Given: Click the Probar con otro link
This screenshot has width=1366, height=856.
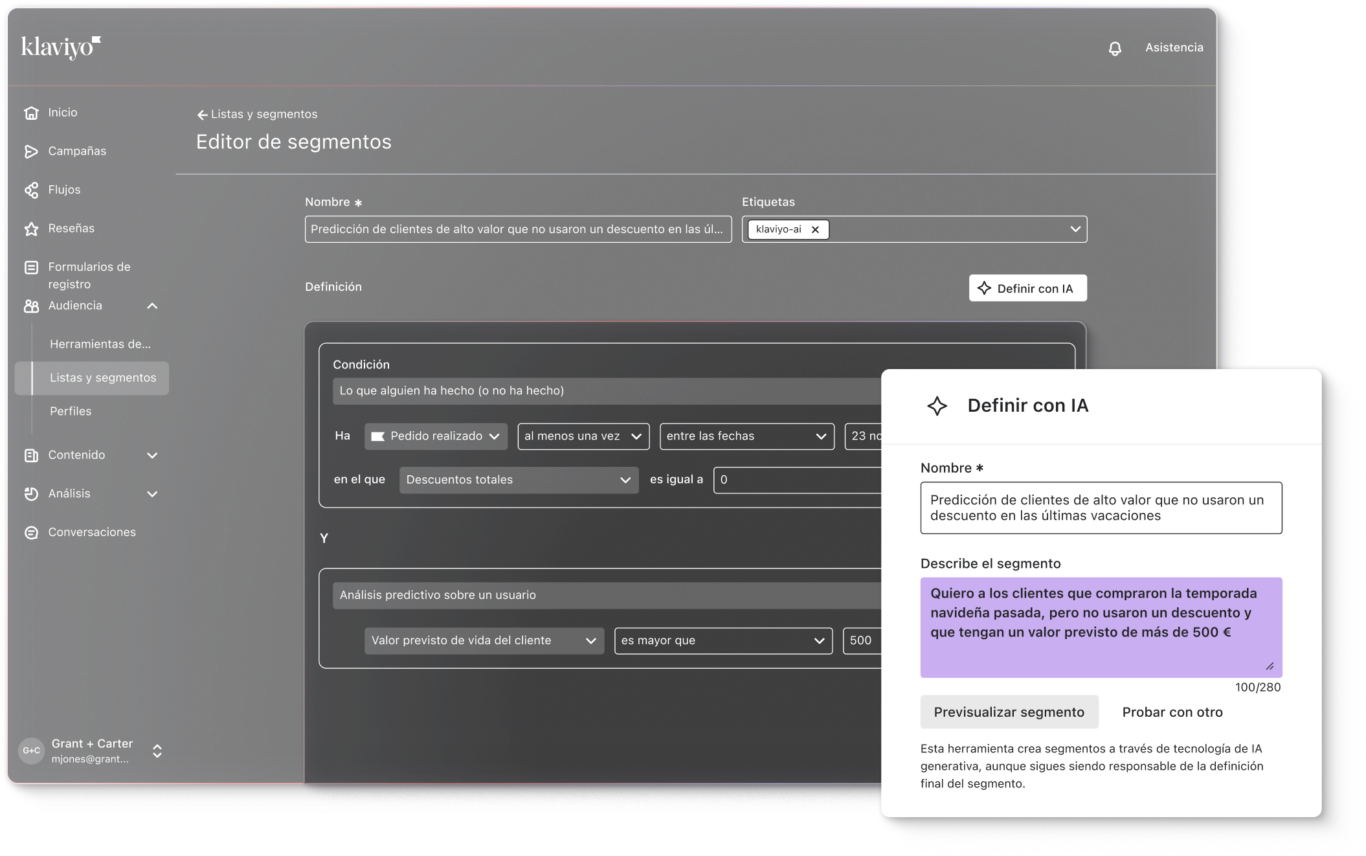Looking at the screenshot, I should tap(1172, 712).
